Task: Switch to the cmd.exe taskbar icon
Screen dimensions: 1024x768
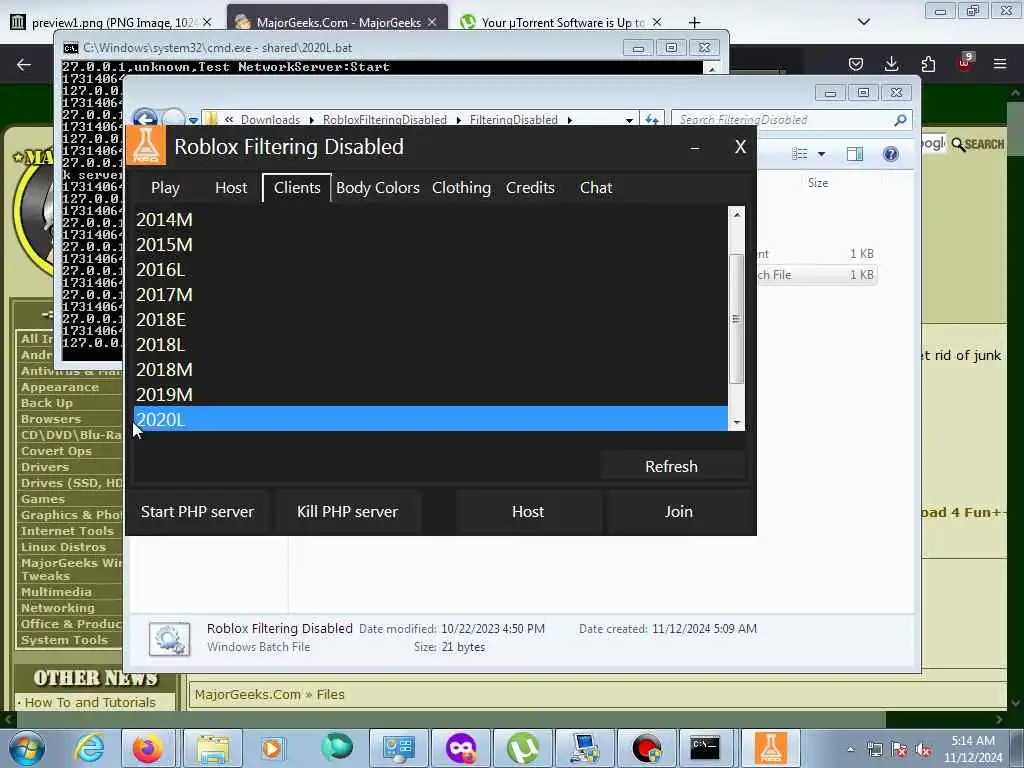Action: coord(705,748)
